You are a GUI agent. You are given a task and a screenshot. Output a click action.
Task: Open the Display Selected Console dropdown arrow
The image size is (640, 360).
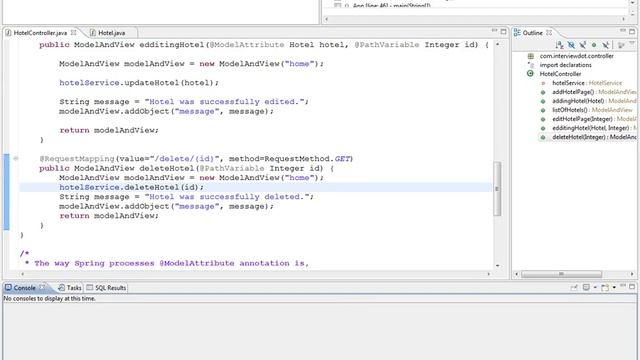(595, 288)
